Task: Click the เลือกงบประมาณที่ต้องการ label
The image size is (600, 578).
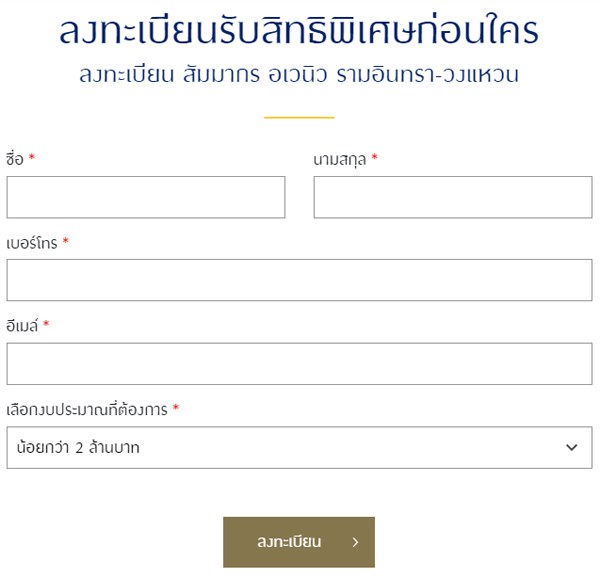Action: (x=87, y=410)
